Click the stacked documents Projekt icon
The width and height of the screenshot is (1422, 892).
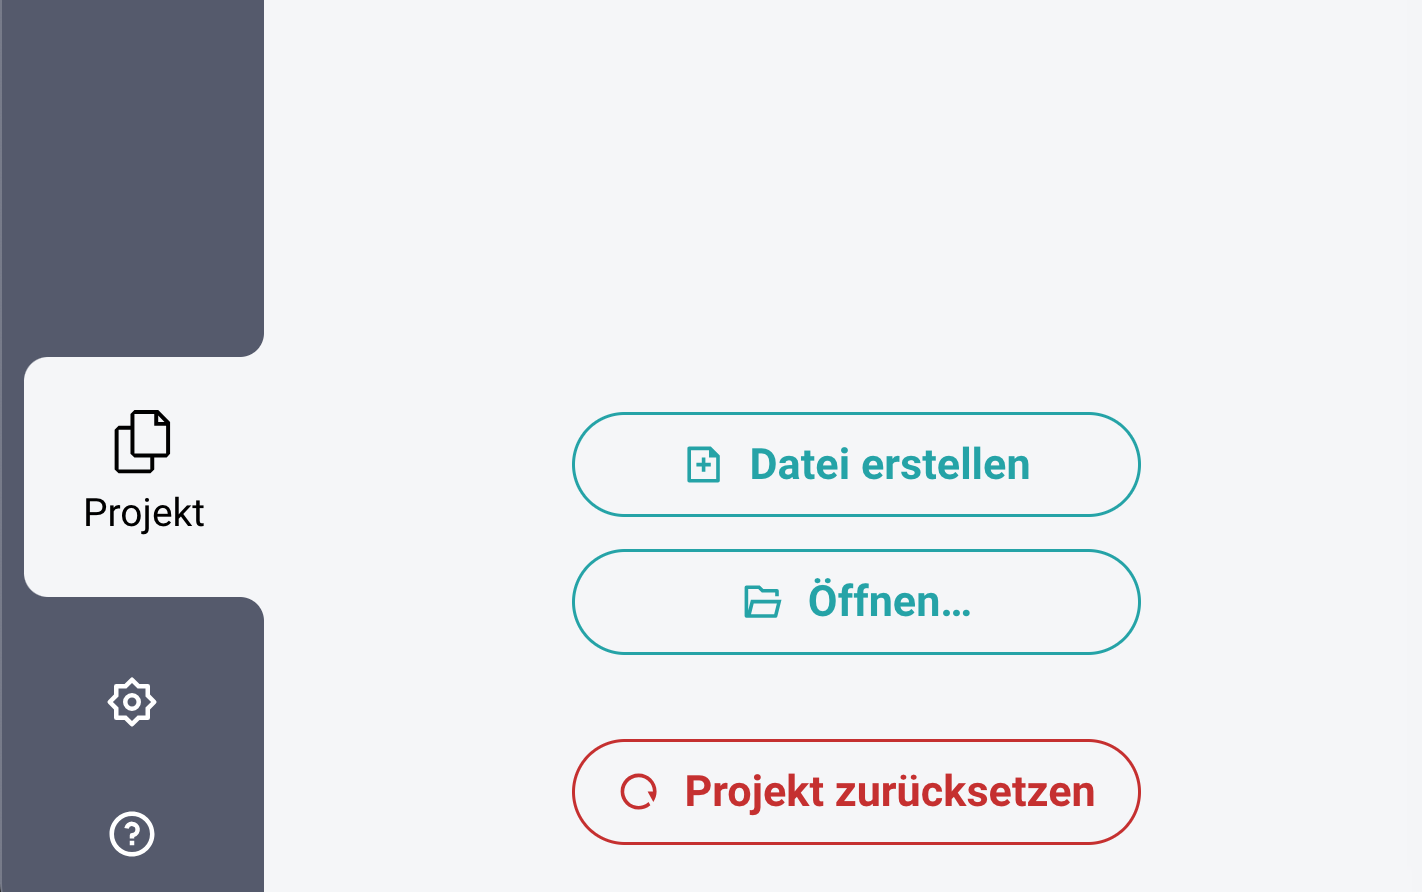pos(142,441)
